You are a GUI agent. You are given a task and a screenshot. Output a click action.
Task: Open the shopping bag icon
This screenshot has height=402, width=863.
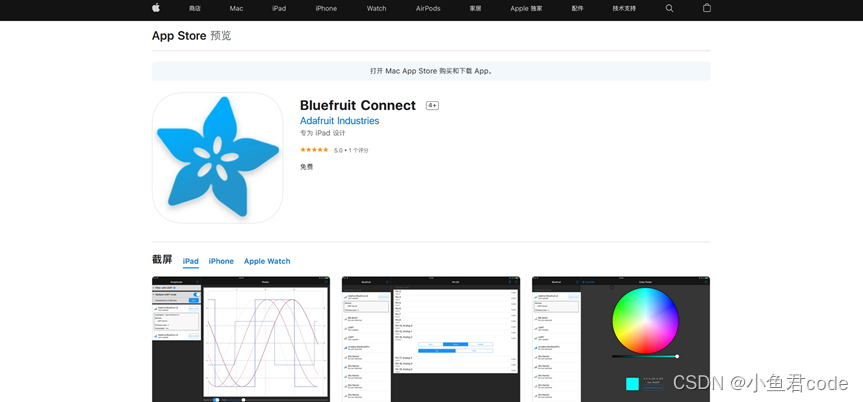point(707,8)
